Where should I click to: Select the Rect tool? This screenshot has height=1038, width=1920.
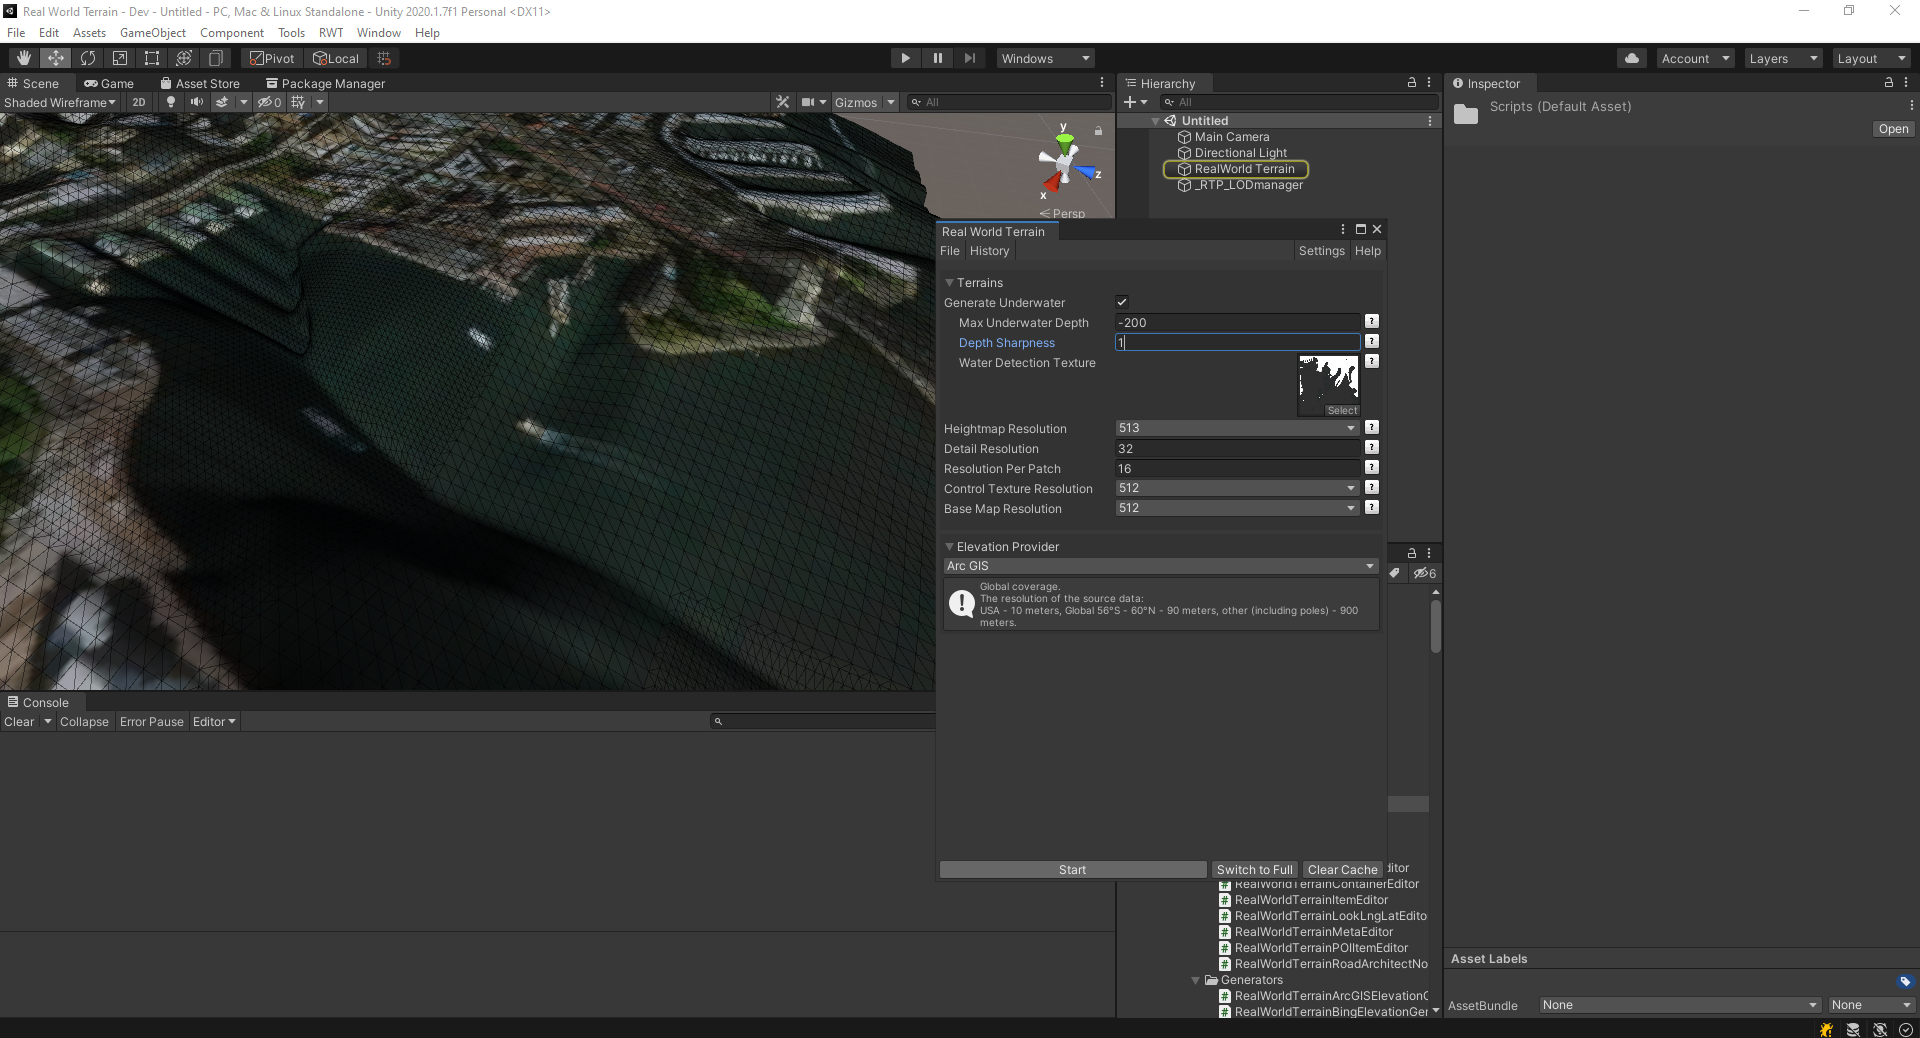pos(152,58)
